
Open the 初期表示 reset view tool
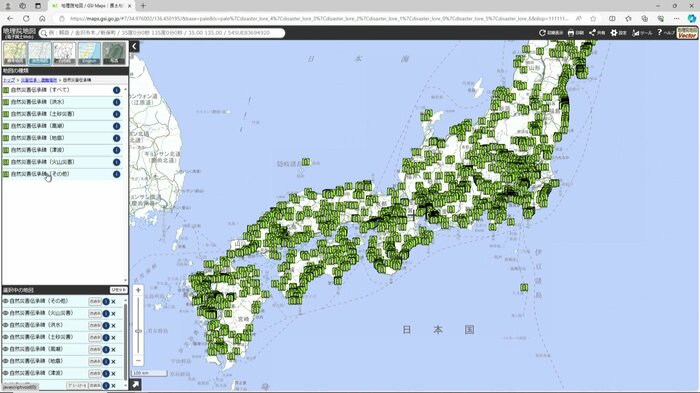tap(551, 33)
